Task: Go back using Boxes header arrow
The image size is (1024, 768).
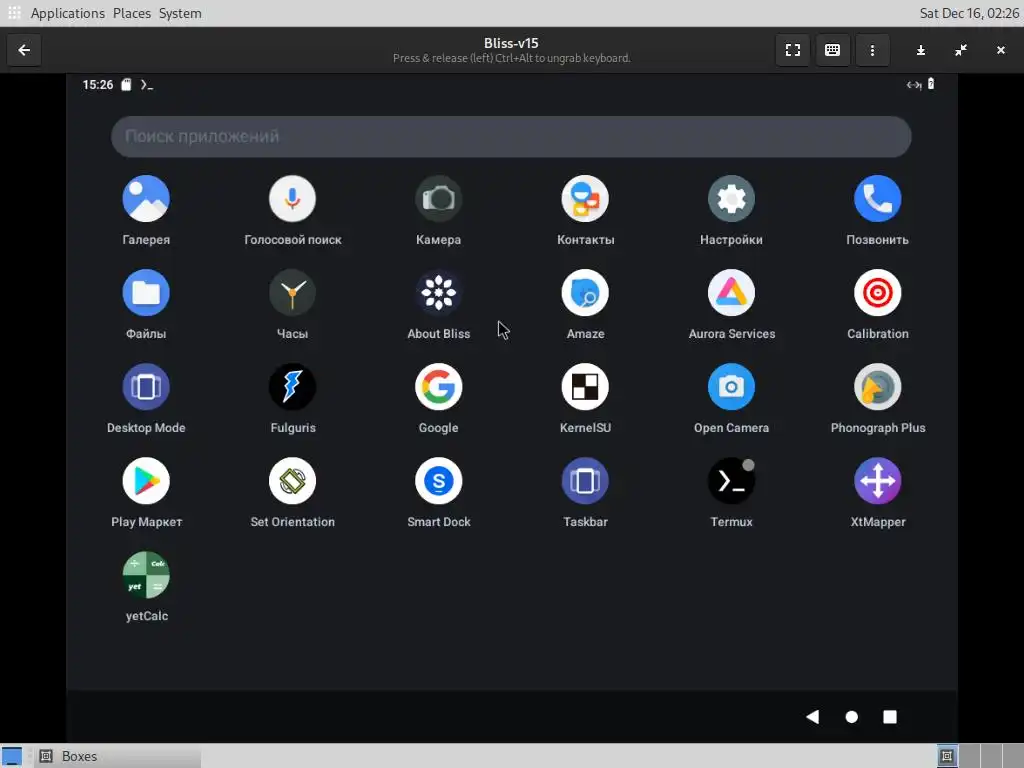Action: click(24, 50)
